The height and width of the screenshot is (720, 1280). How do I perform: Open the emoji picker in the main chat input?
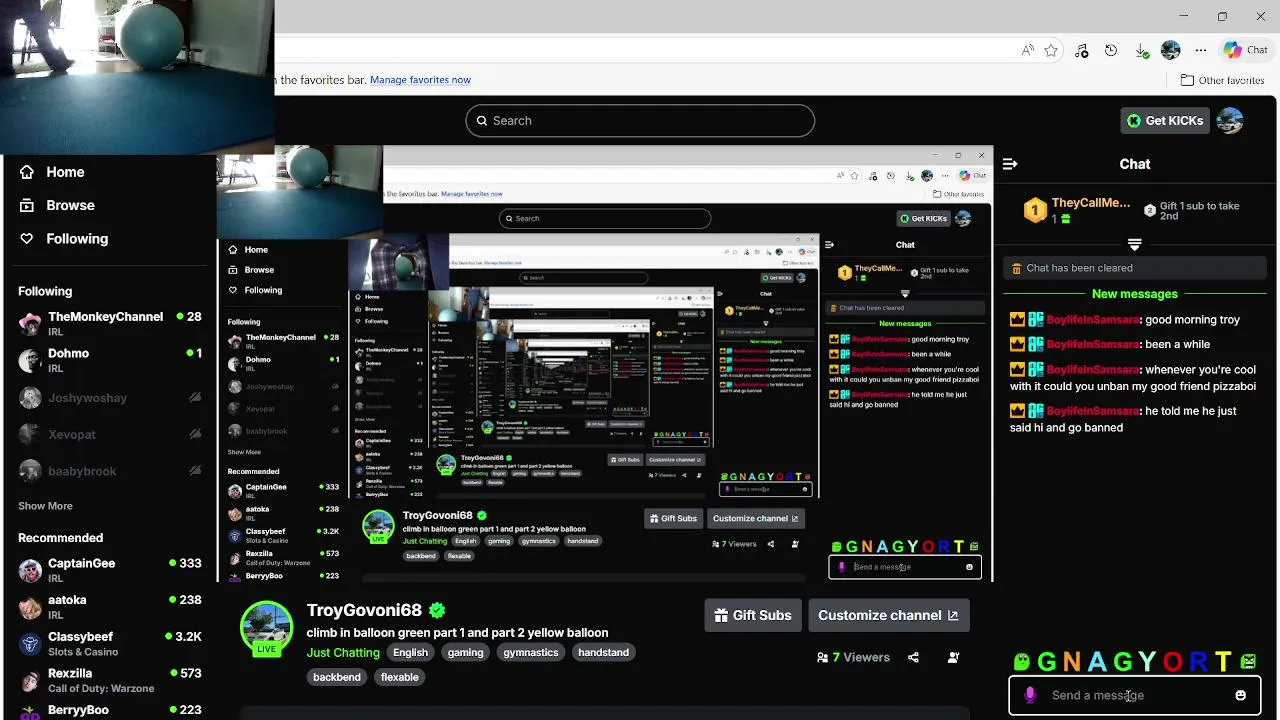coord(1240,695)
